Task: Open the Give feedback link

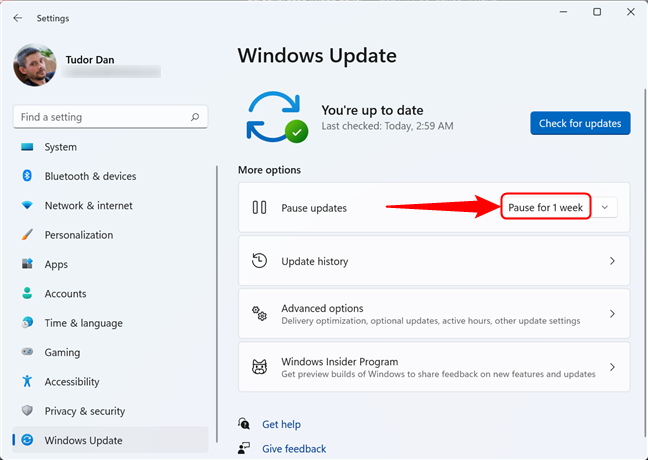Action: 294,448
